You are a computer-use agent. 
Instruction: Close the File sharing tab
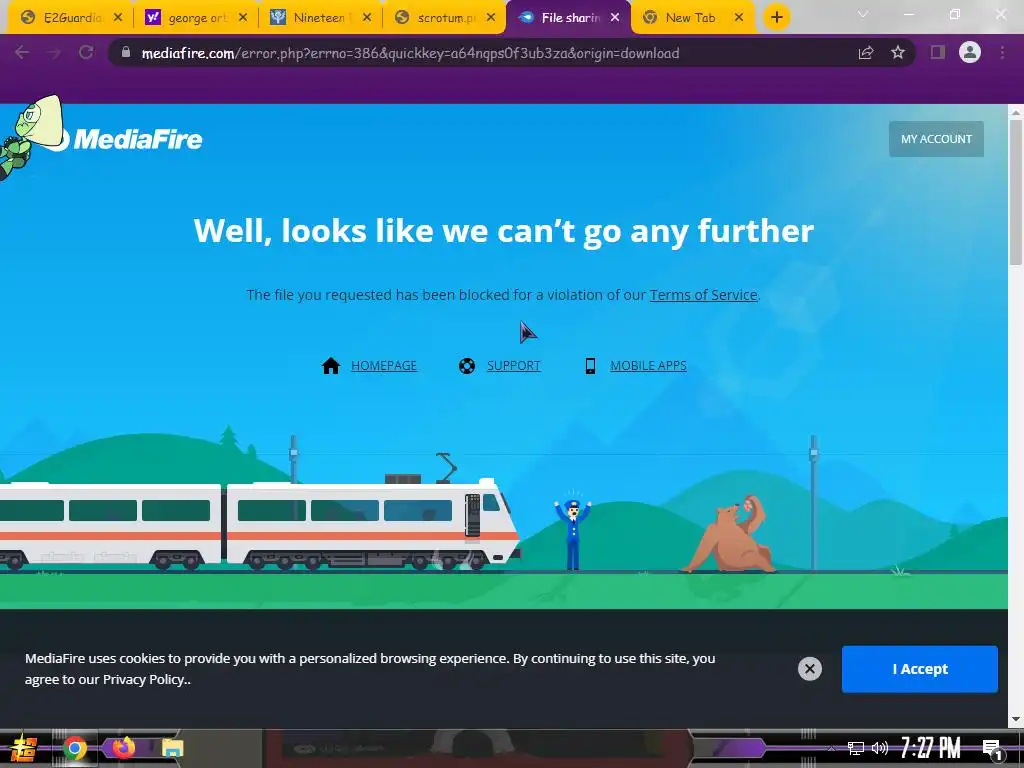pyautogui.click(x=615, y=18)
